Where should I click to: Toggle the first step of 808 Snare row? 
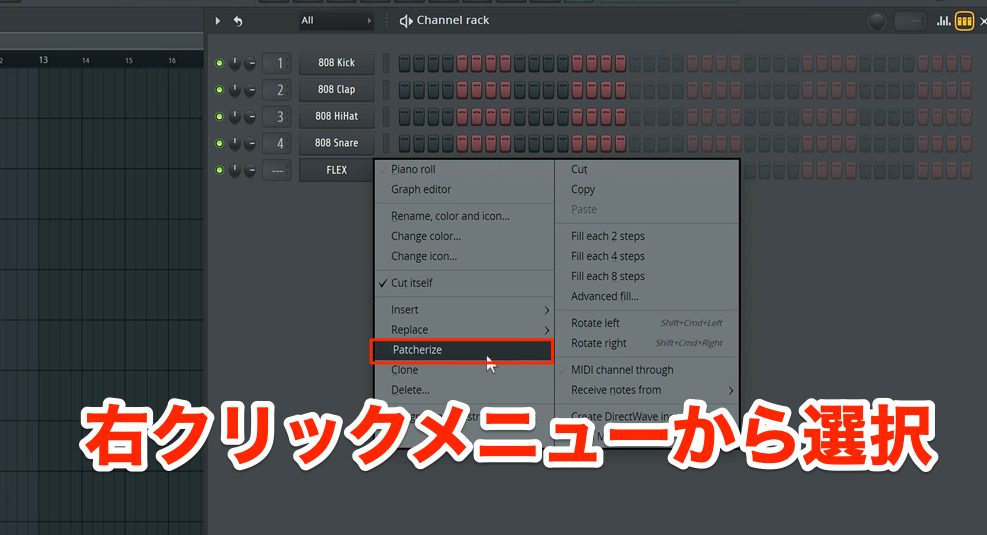404,144
